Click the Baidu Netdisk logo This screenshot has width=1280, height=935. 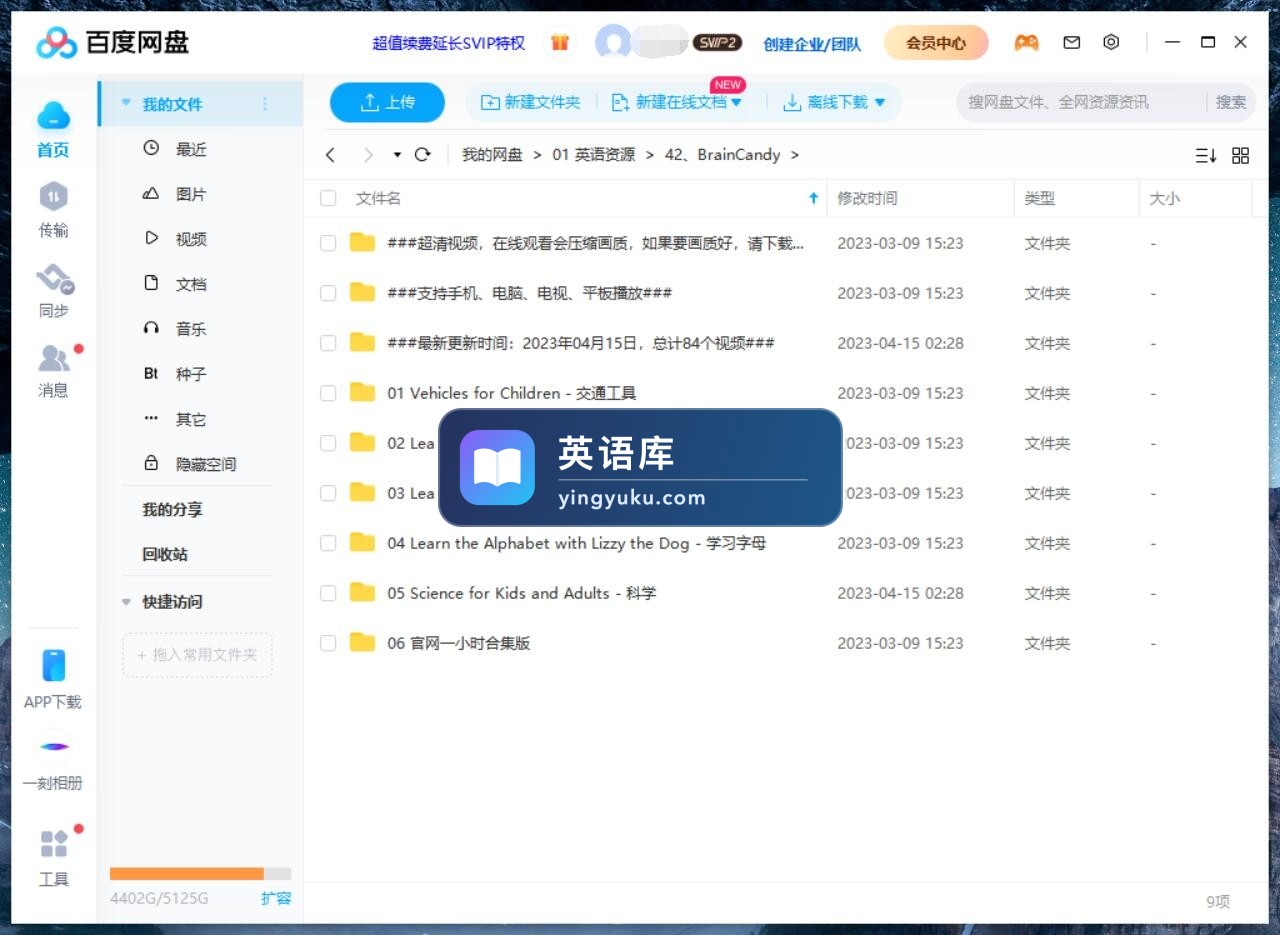tap(113, 42)
